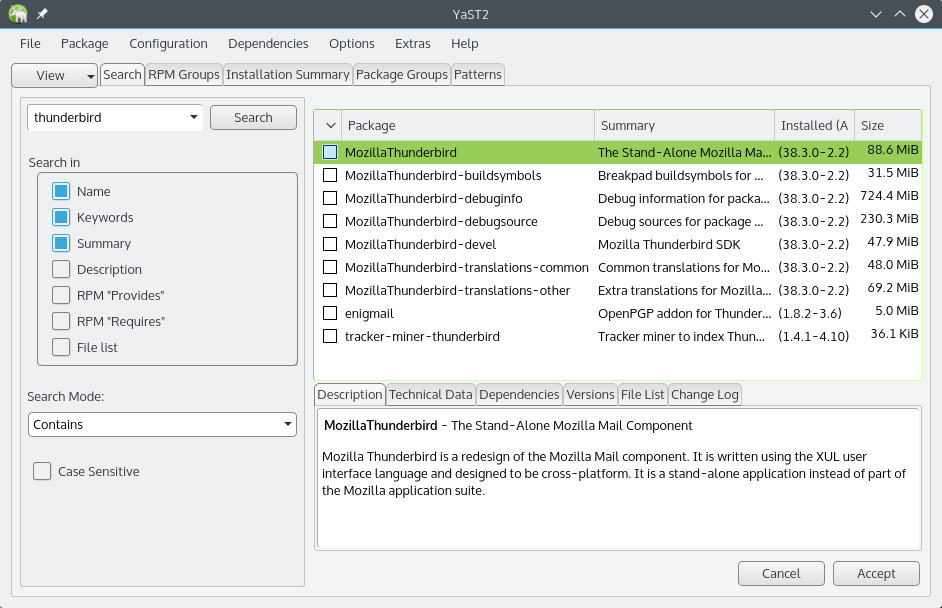
Task: Switch to the Installation Summary tab
Action: [288, 74]
